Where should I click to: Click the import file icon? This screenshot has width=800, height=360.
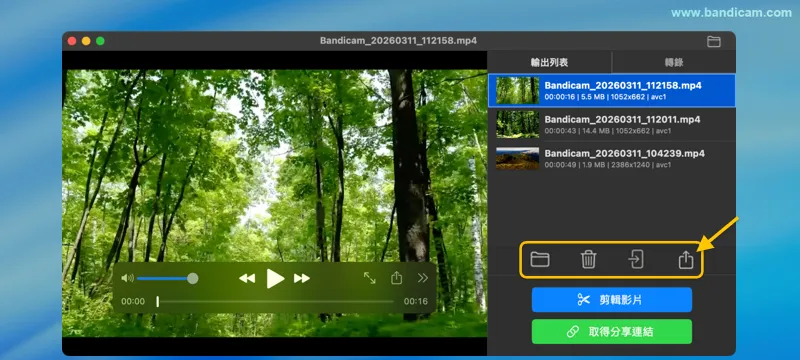636,260
